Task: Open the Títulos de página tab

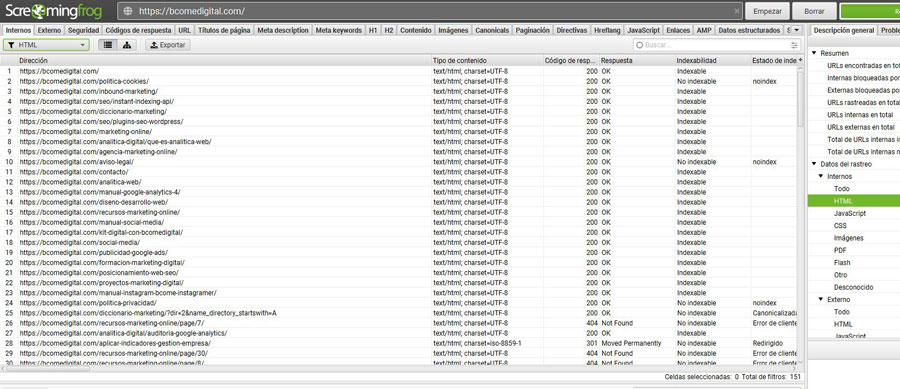Action: (224, 30)
